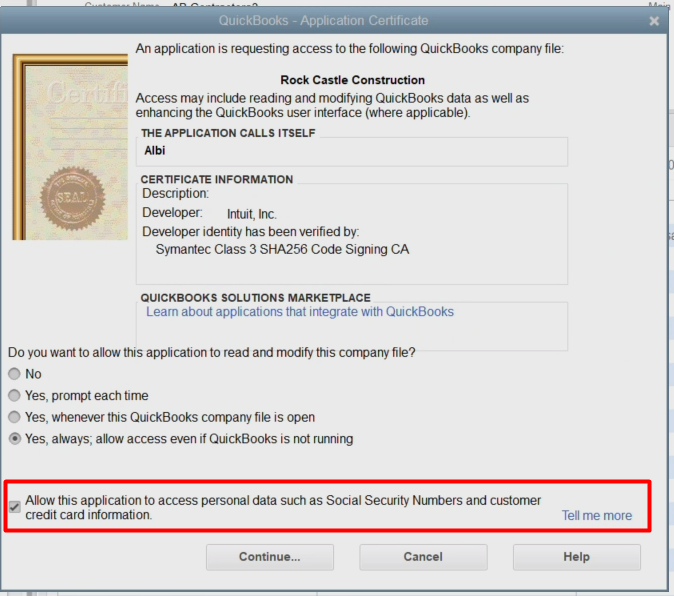Viewport: 674px width, 596px height.
Task: Open Help for this dialog
Action: tap(576, 557)
